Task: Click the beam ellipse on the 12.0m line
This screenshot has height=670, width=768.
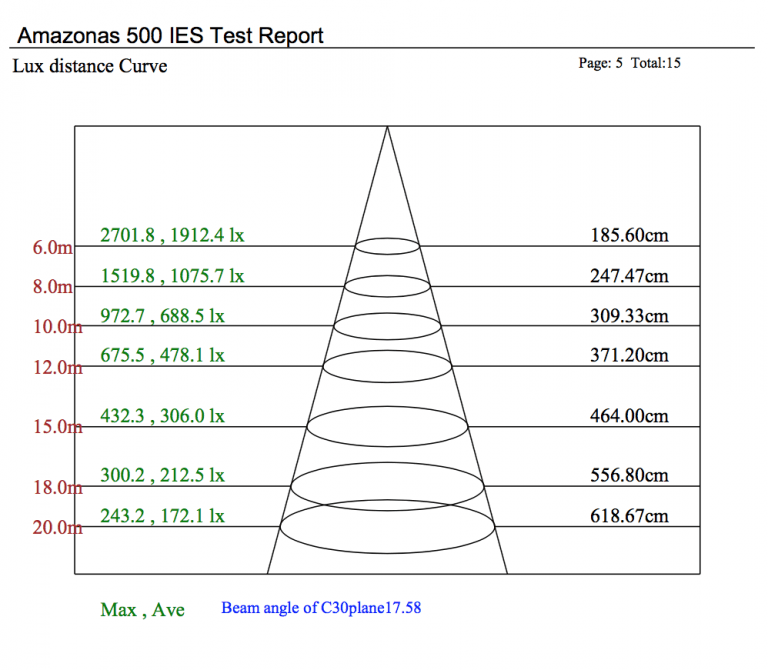Action: pyautogui.click(x=387, y=366)
